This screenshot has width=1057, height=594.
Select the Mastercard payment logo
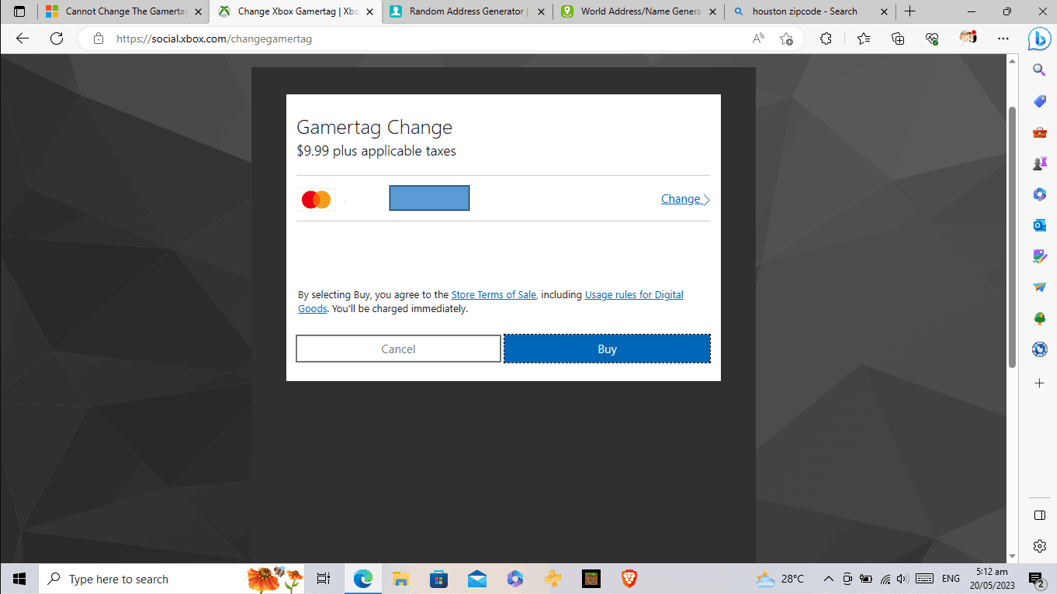point(316,199)
